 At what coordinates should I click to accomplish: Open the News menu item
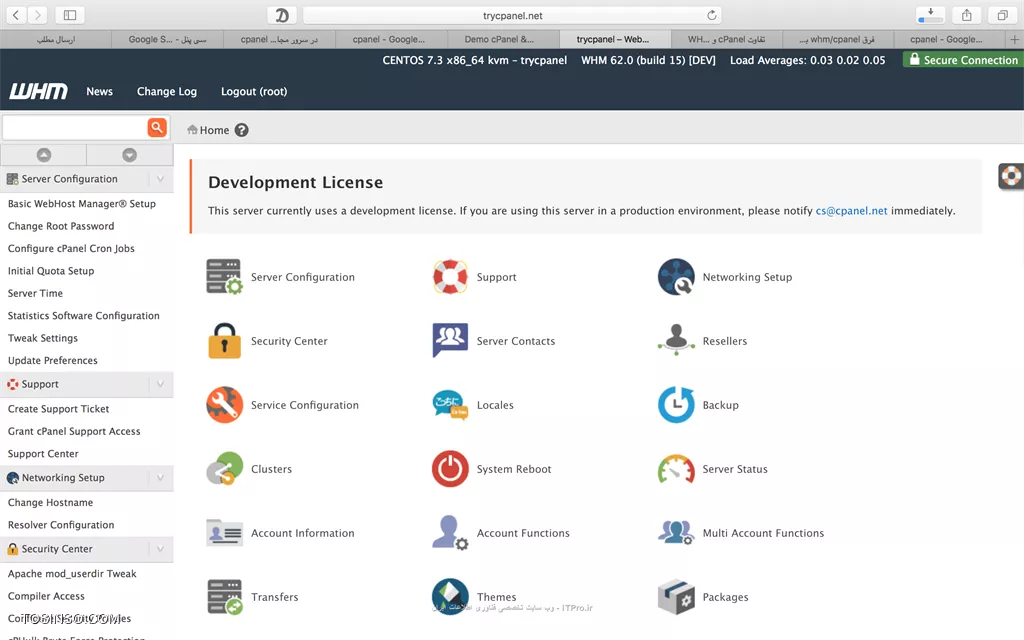click(99, 91)
